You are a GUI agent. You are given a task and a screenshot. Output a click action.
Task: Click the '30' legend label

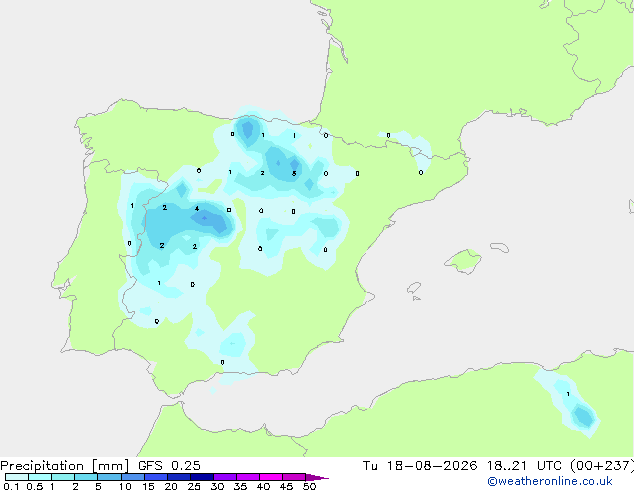217,486
